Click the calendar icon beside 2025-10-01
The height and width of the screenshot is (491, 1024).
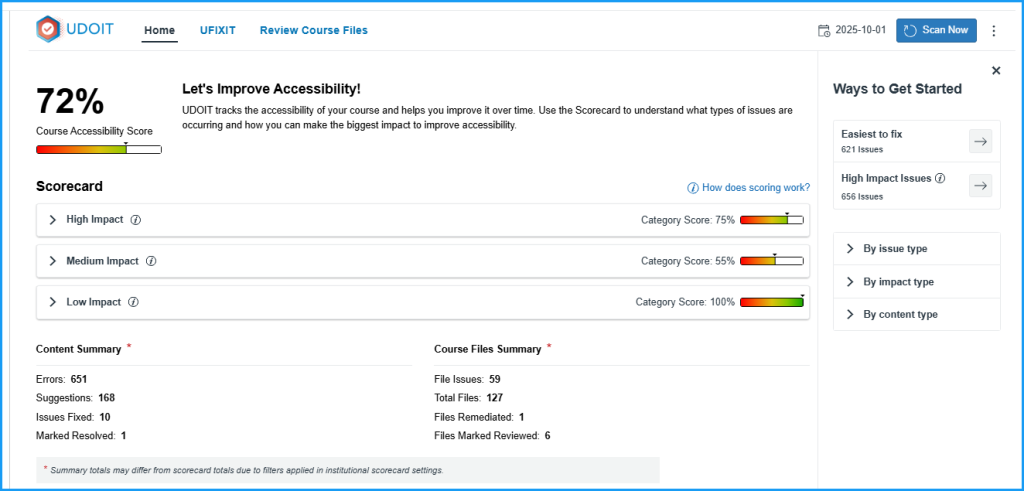pyautogui.click(x=824, y=30)
